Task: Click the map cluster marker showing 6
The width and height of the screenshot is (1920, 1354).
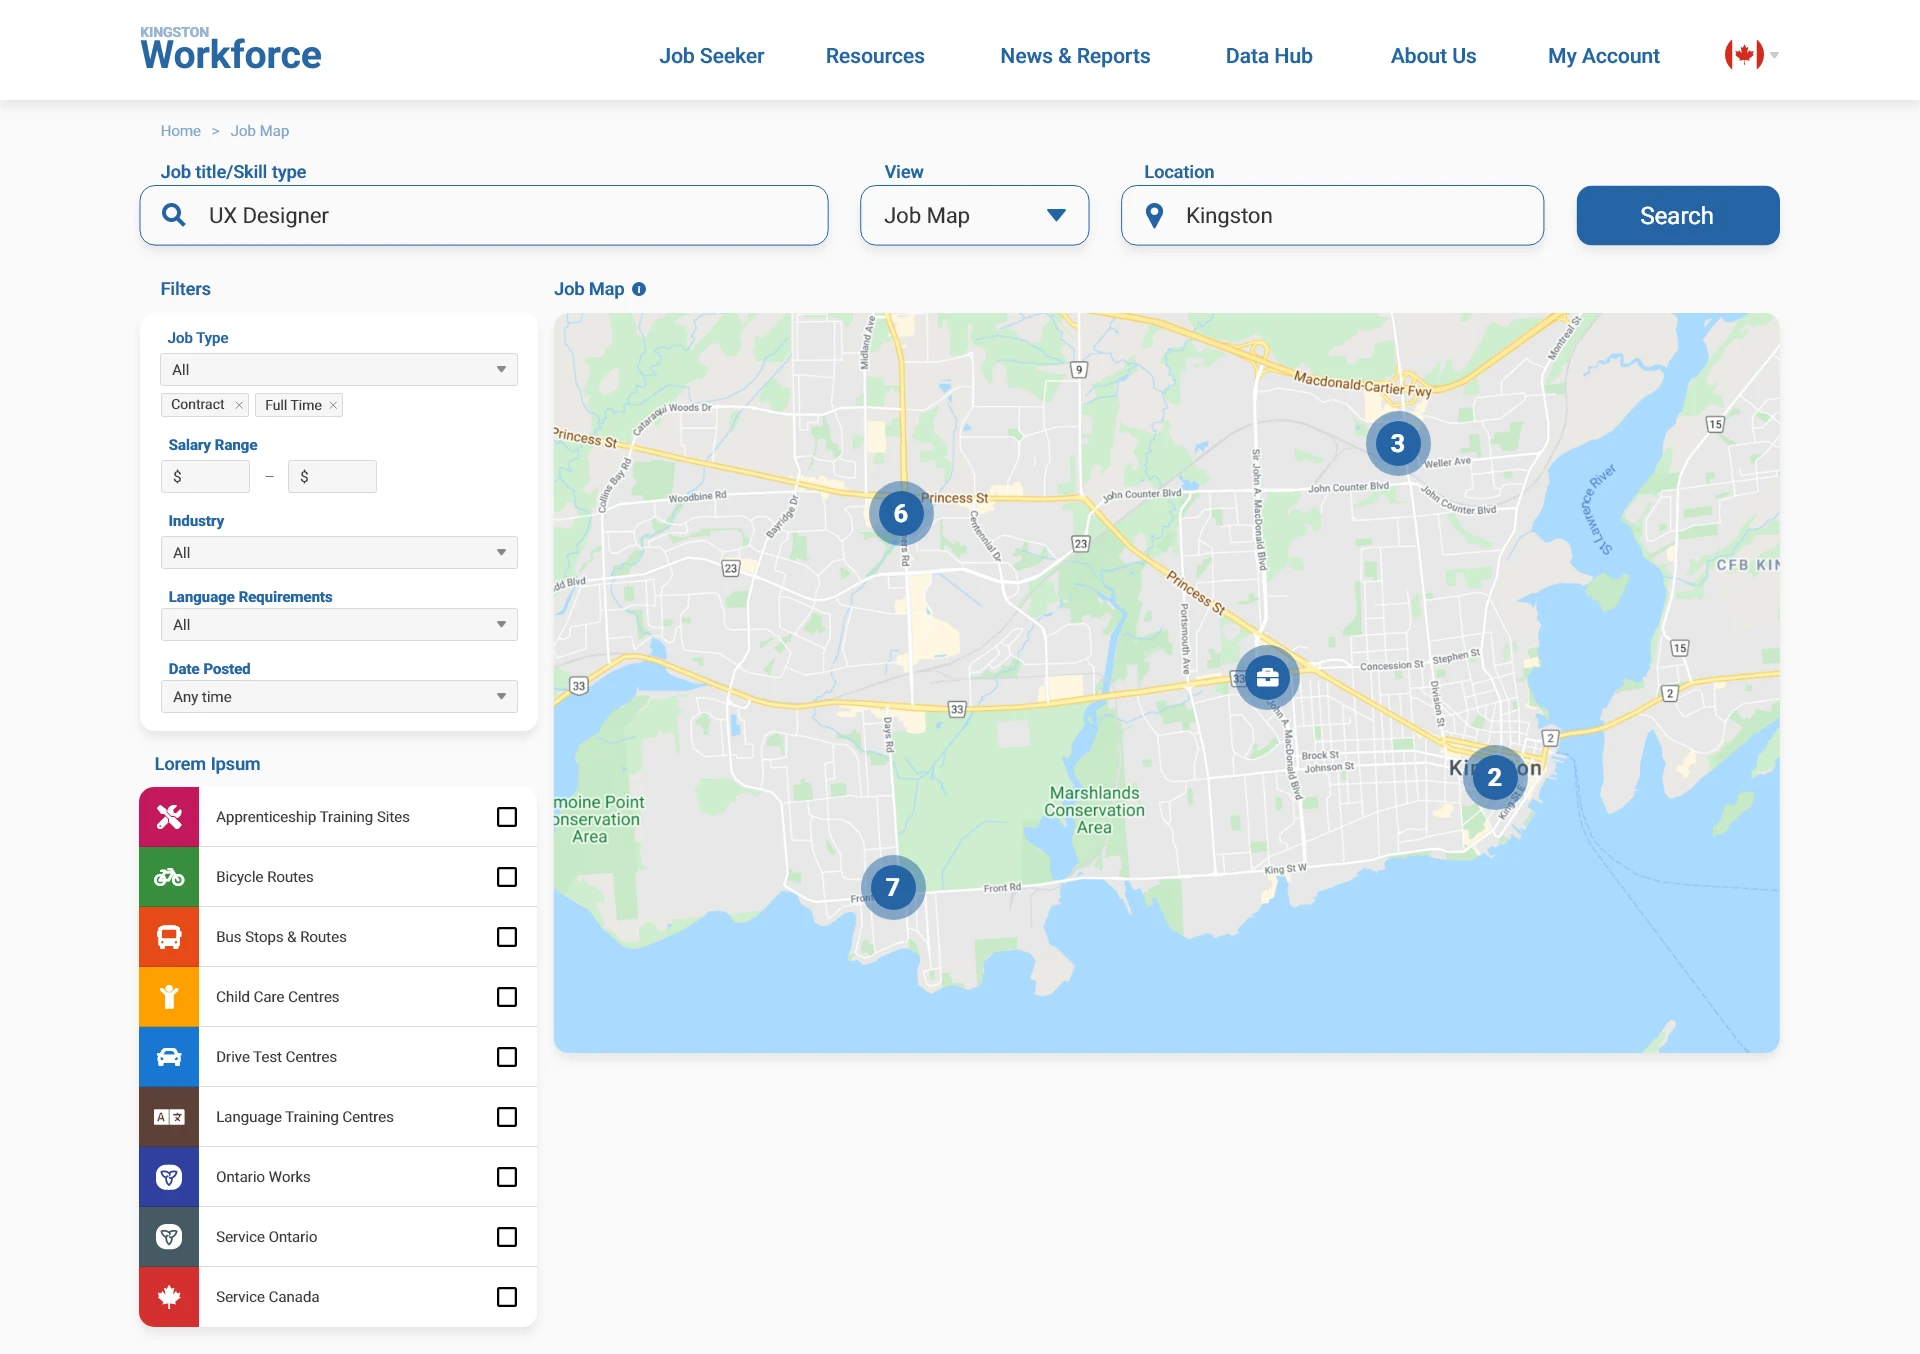Action: (900, 514)
